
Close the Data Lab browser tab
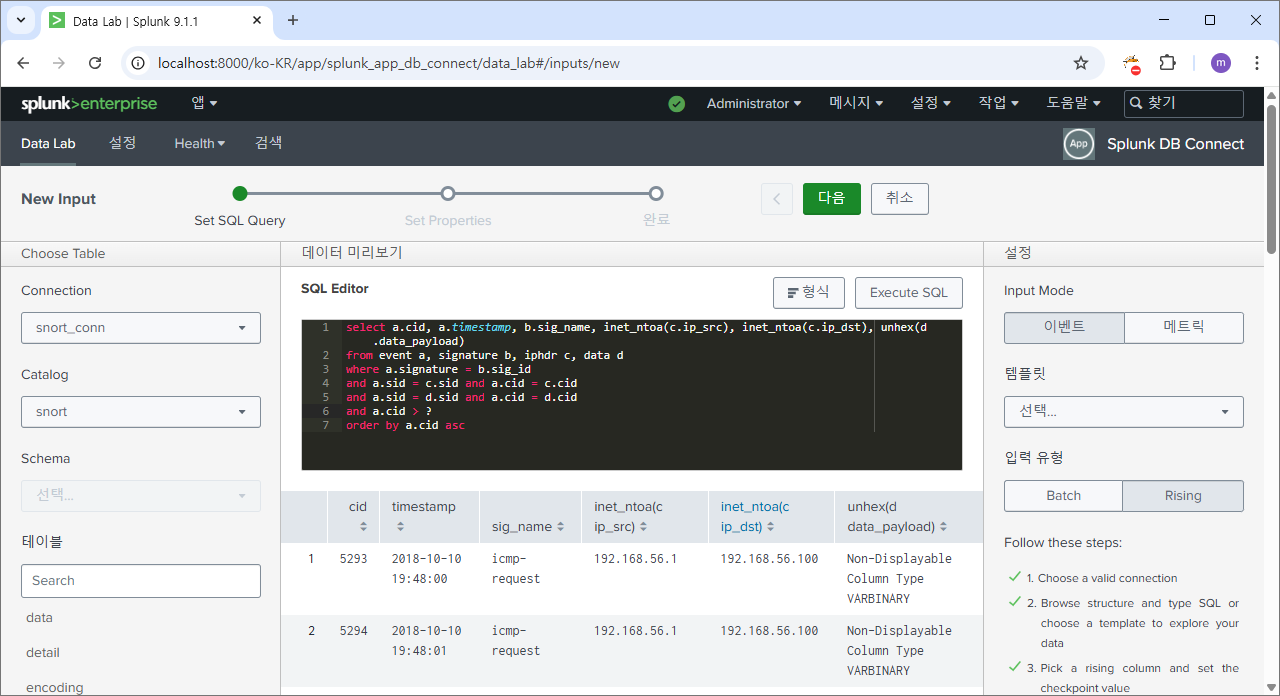point(259,20)
